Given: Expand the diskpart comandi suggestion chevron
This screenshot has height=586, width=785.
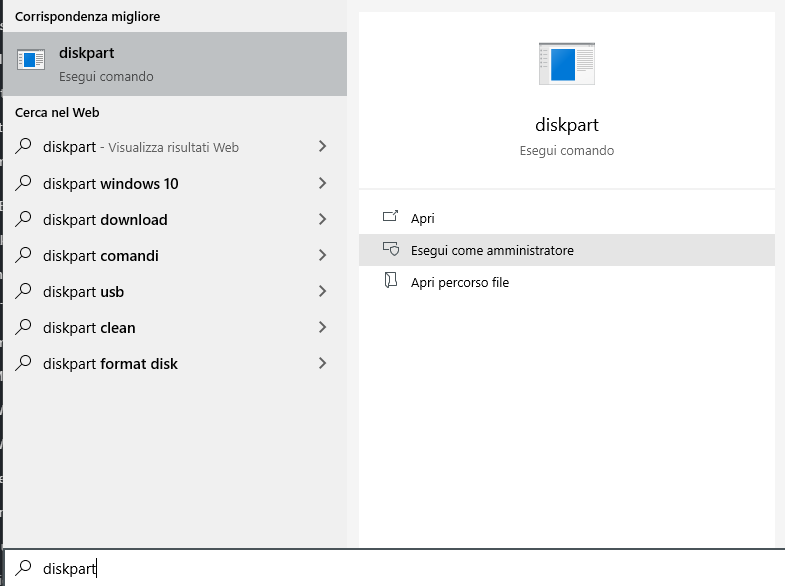Looking at the screenshot, I should coord(322,255).
